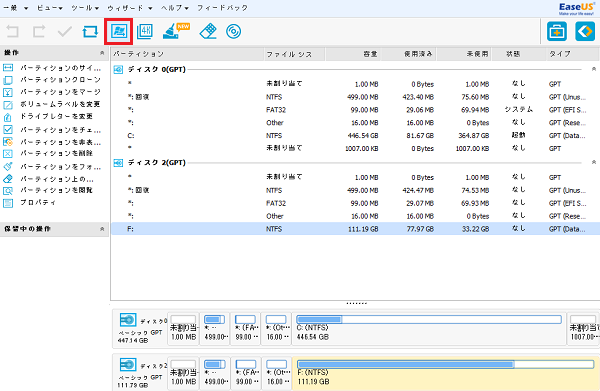Open the WinPE bootable disc creator

point(233,31)
